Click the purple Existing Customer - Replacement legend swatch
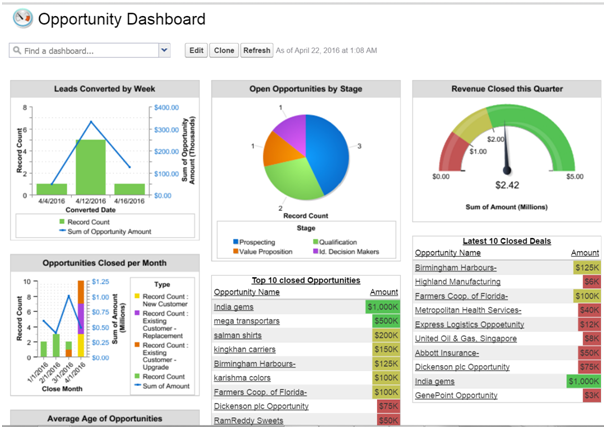The height and width of the screenshot is (429, 606). [x=137, y=313]
